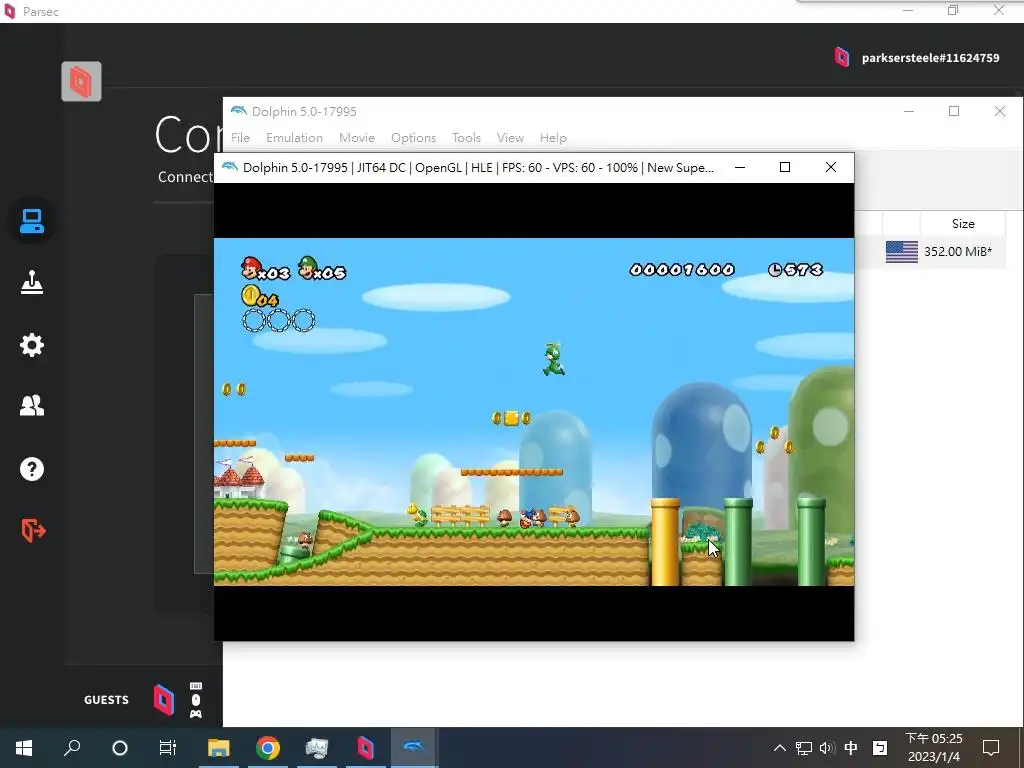Click the Size column header in game list
Image resolution: width=1024 pixels, height=768 pixels.
tap(963, 223)
